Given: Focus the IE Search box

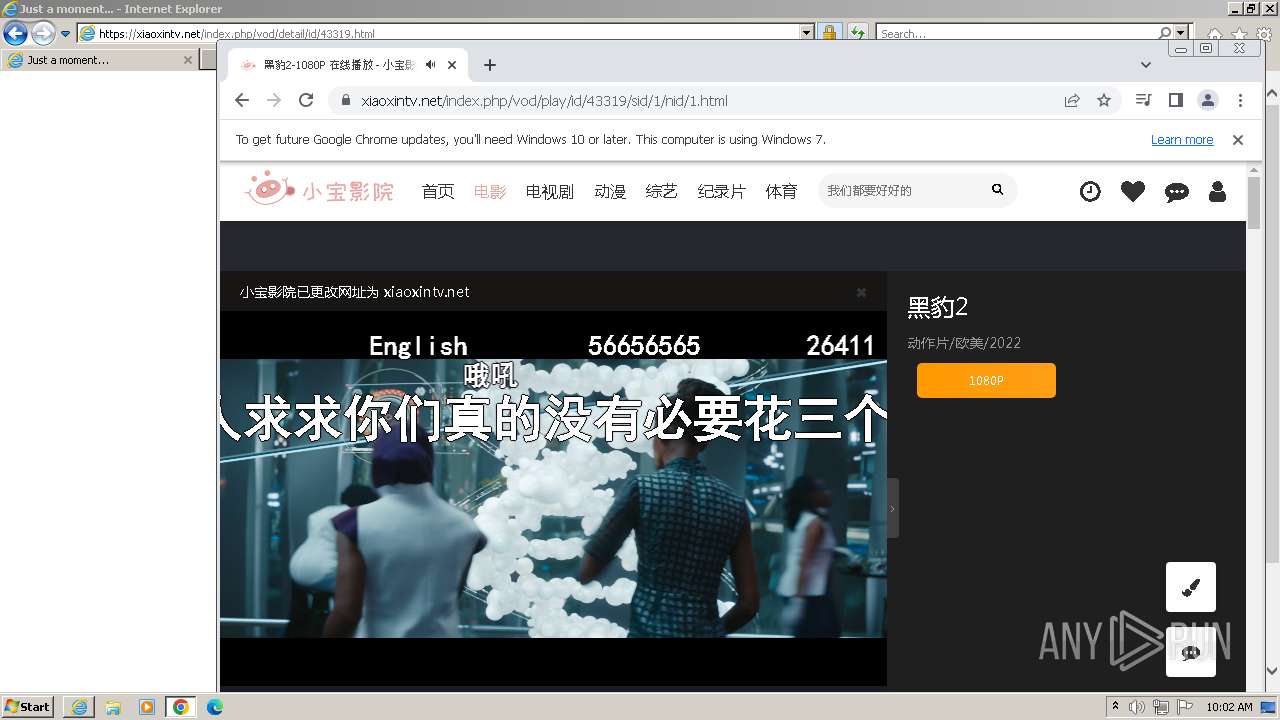Looking at the screenshot, I should 1017,33.
